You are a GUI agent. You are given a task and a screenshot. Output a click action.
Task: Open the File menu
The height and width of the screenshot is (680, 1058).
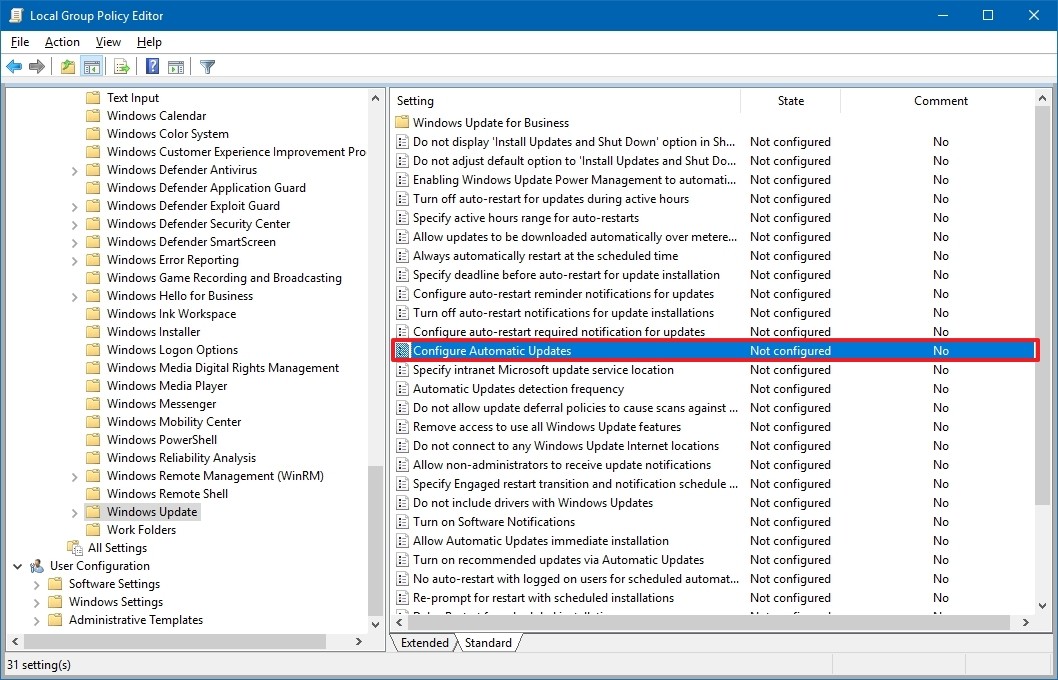(20, 42)
